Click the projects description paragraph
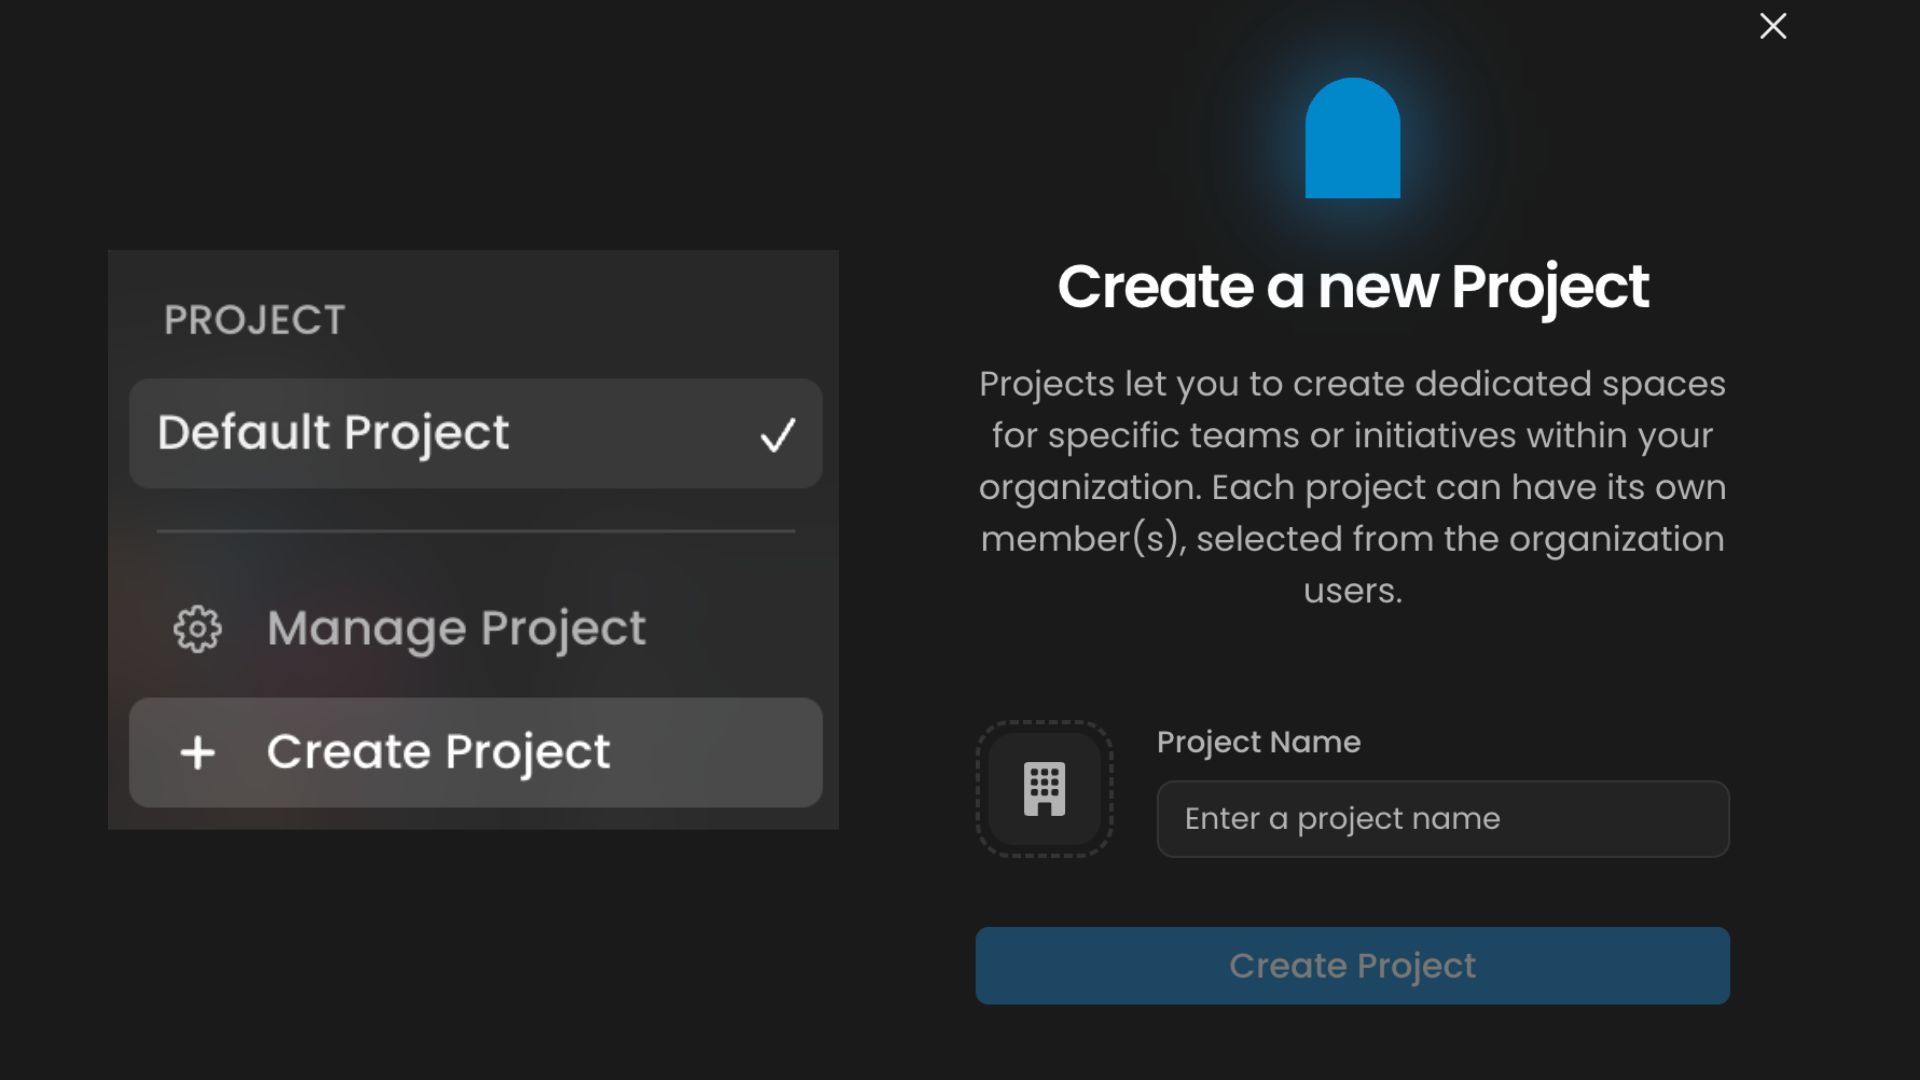1920x1080 pixels. tap(1352, 487)
